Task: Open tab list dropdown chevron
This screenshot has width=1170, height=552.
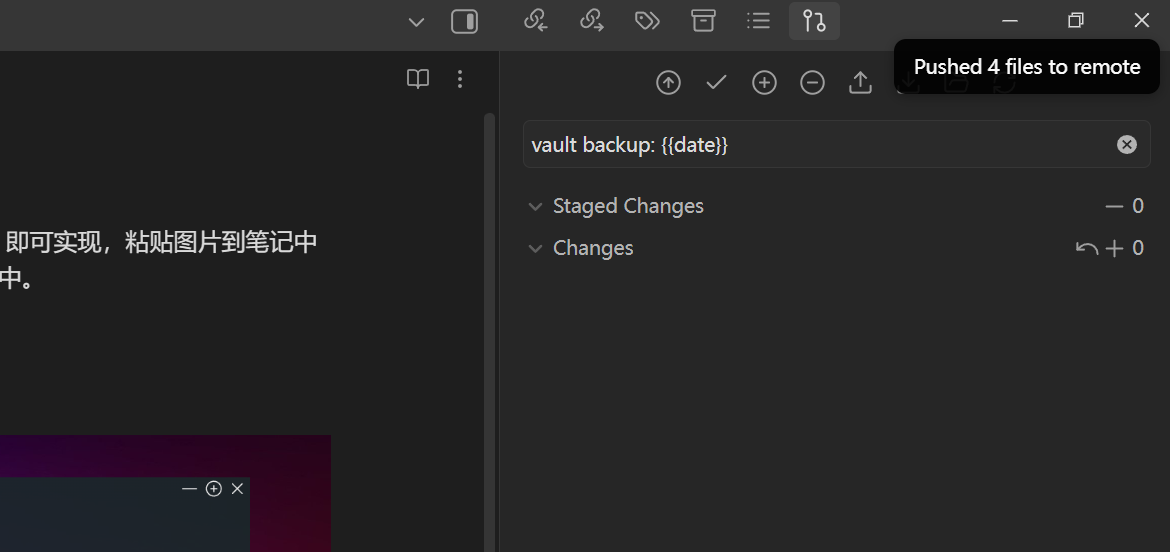Action: click(x=417, y=22)
